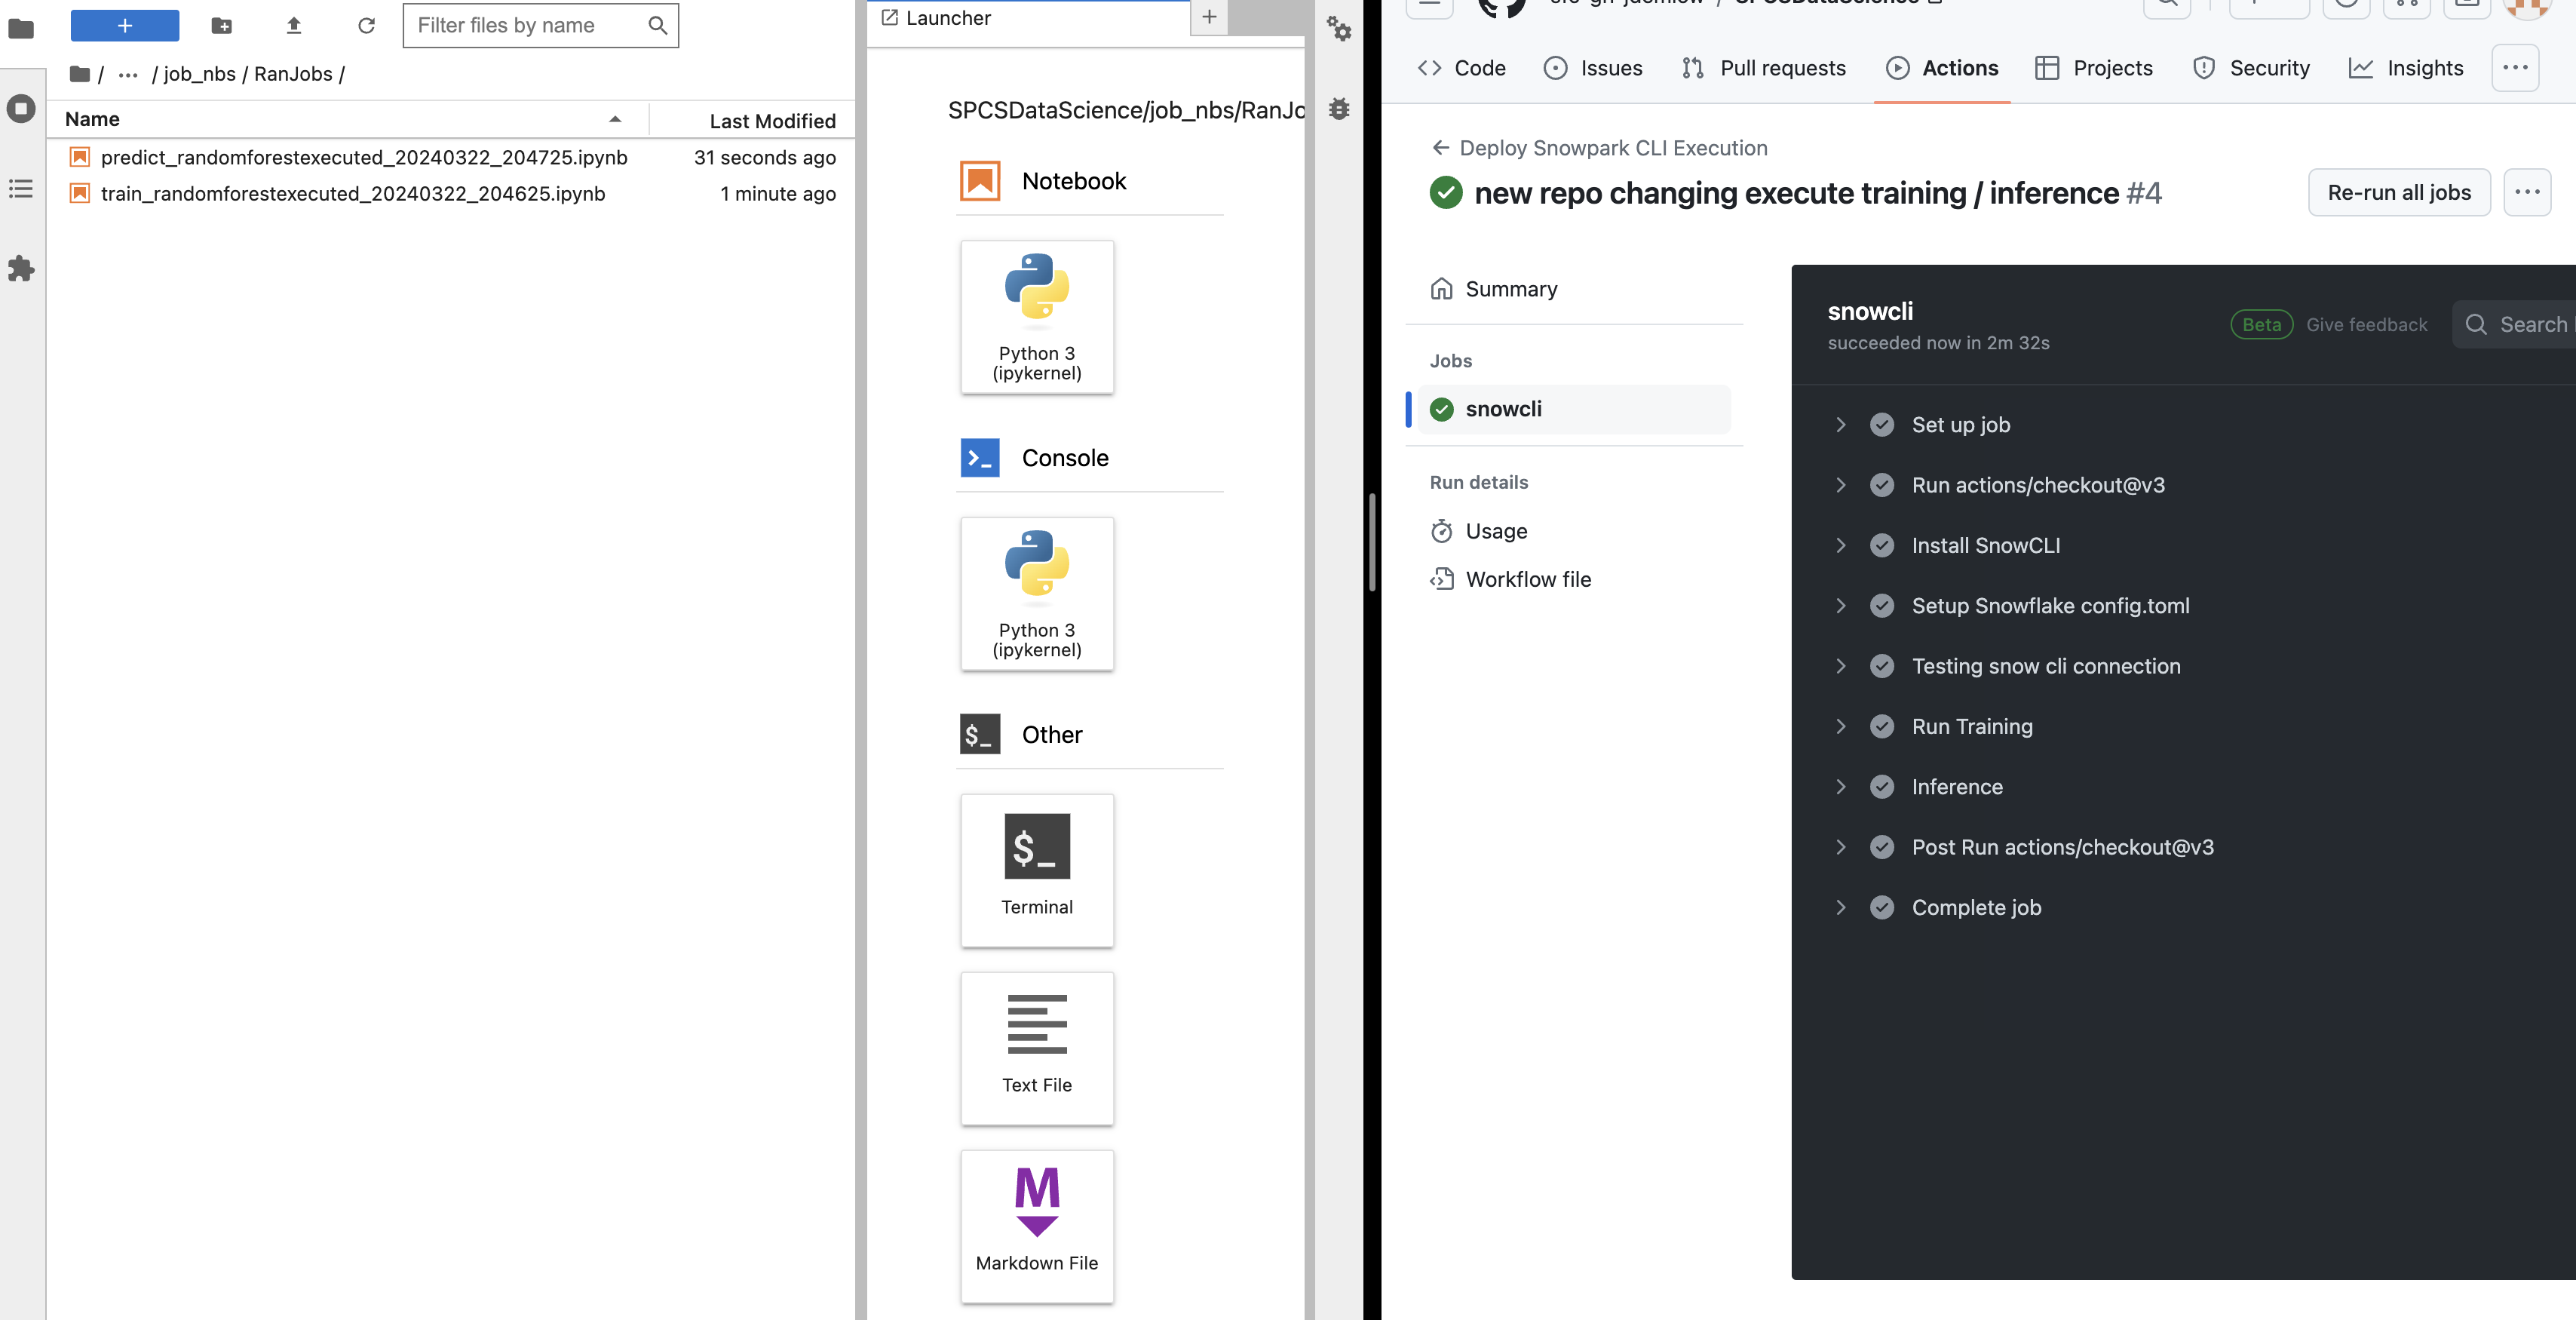Expand the Run Training step
Viewport: 2576px width, 1320px height.
1841,726
